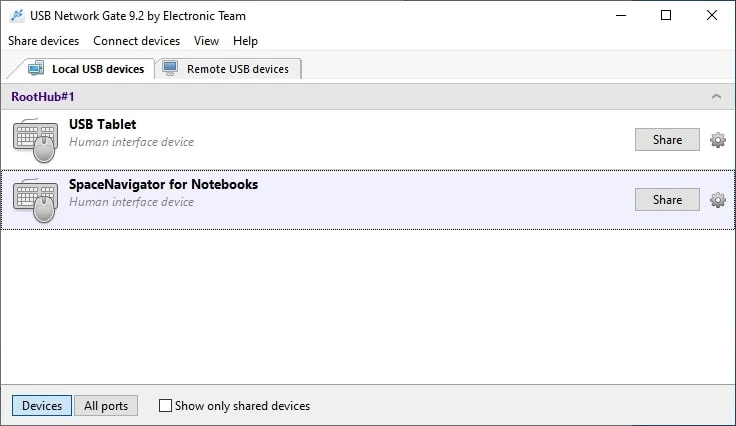
Task: Open the Help menu
Action: 245,41
